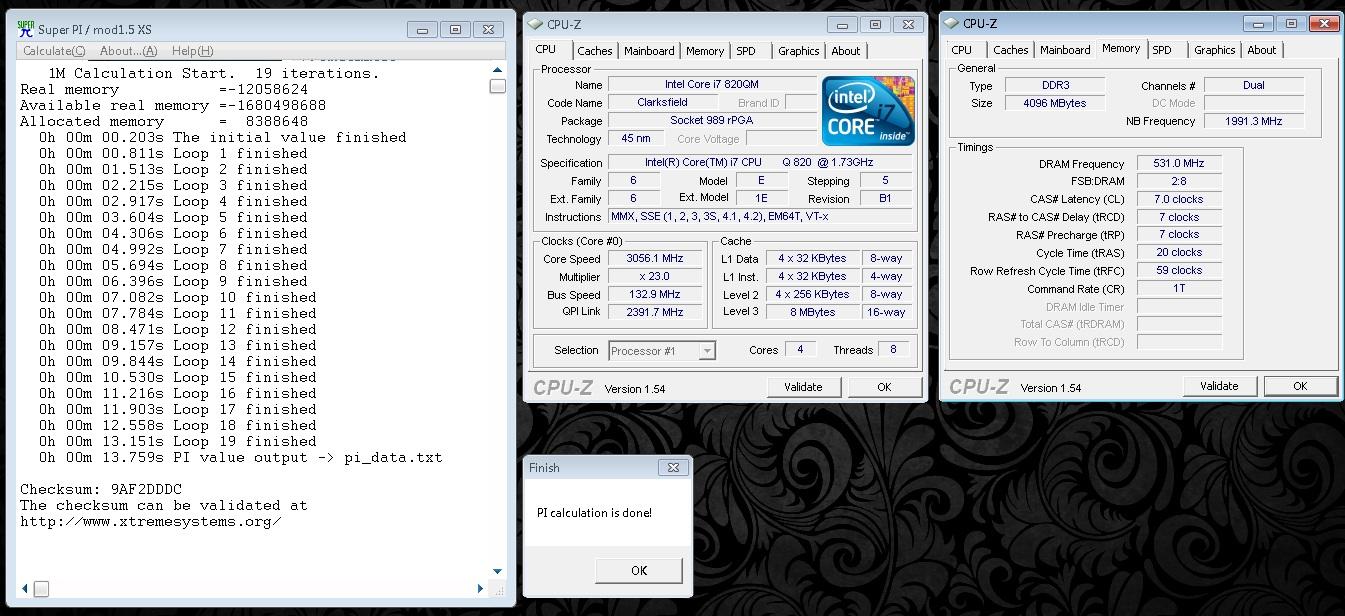Minimize the Super PI window
This screenshot has height=616, width=1345.
pos(422,30)
